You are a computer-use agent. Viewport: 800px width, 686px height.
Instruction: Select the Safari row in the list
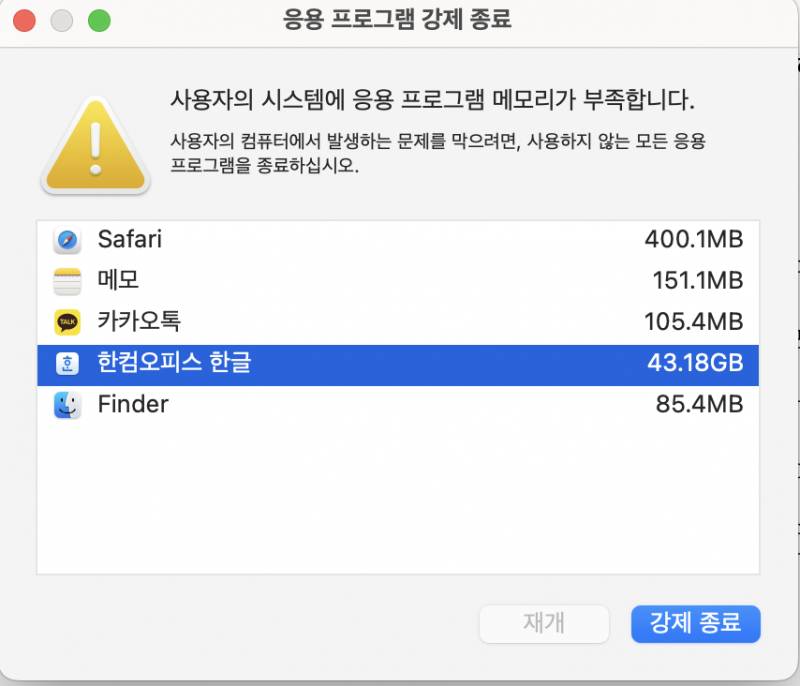click(300, 240)
